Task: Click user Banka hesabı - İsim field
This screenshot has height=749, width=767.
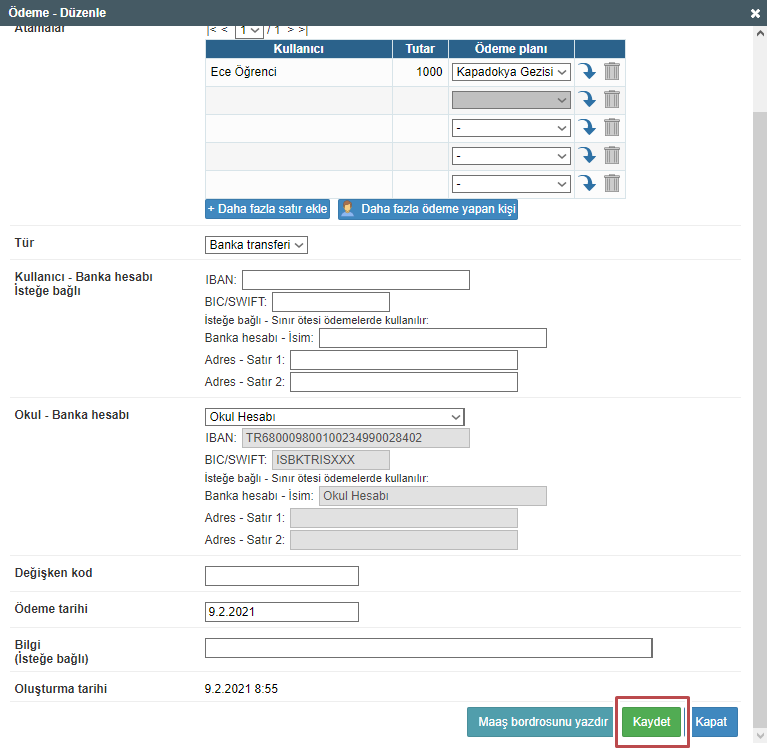Action: tap(433, 338)
